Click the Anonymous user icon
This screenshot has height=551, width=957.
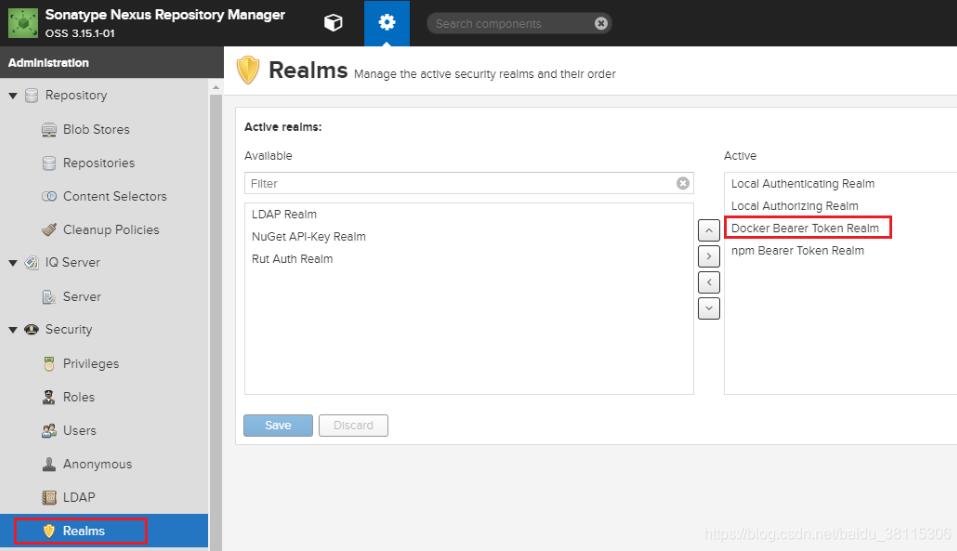49,464
